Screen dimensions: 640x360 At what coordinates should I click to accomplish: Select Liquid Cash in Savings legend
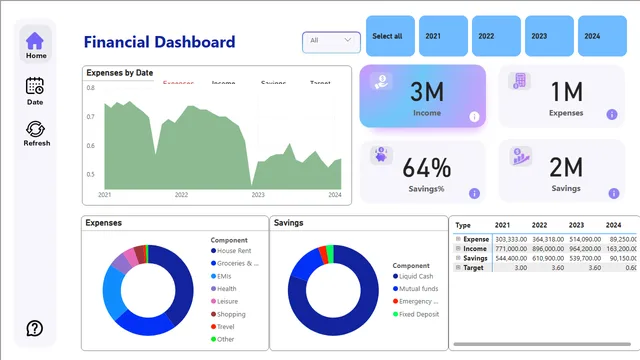pyautogui.click(x=413, y=276)
